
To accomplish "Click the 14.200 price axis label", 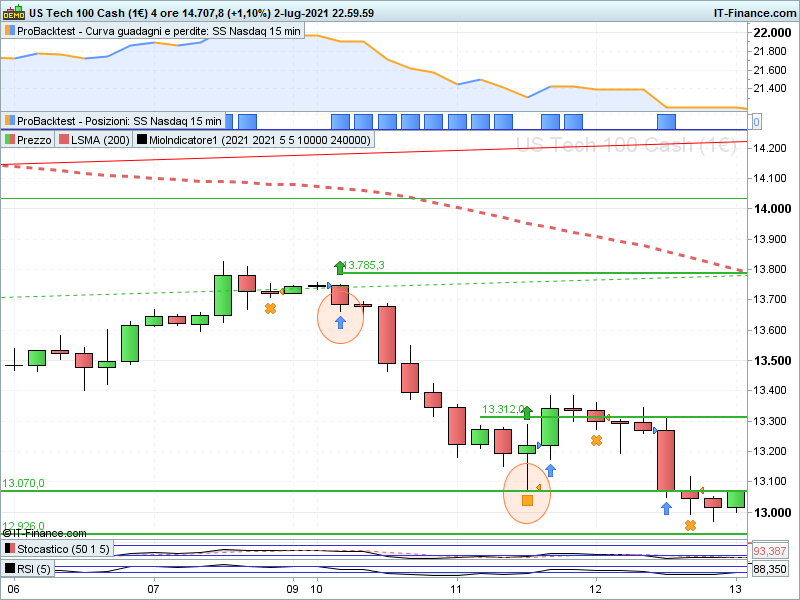I will point(770,148).
